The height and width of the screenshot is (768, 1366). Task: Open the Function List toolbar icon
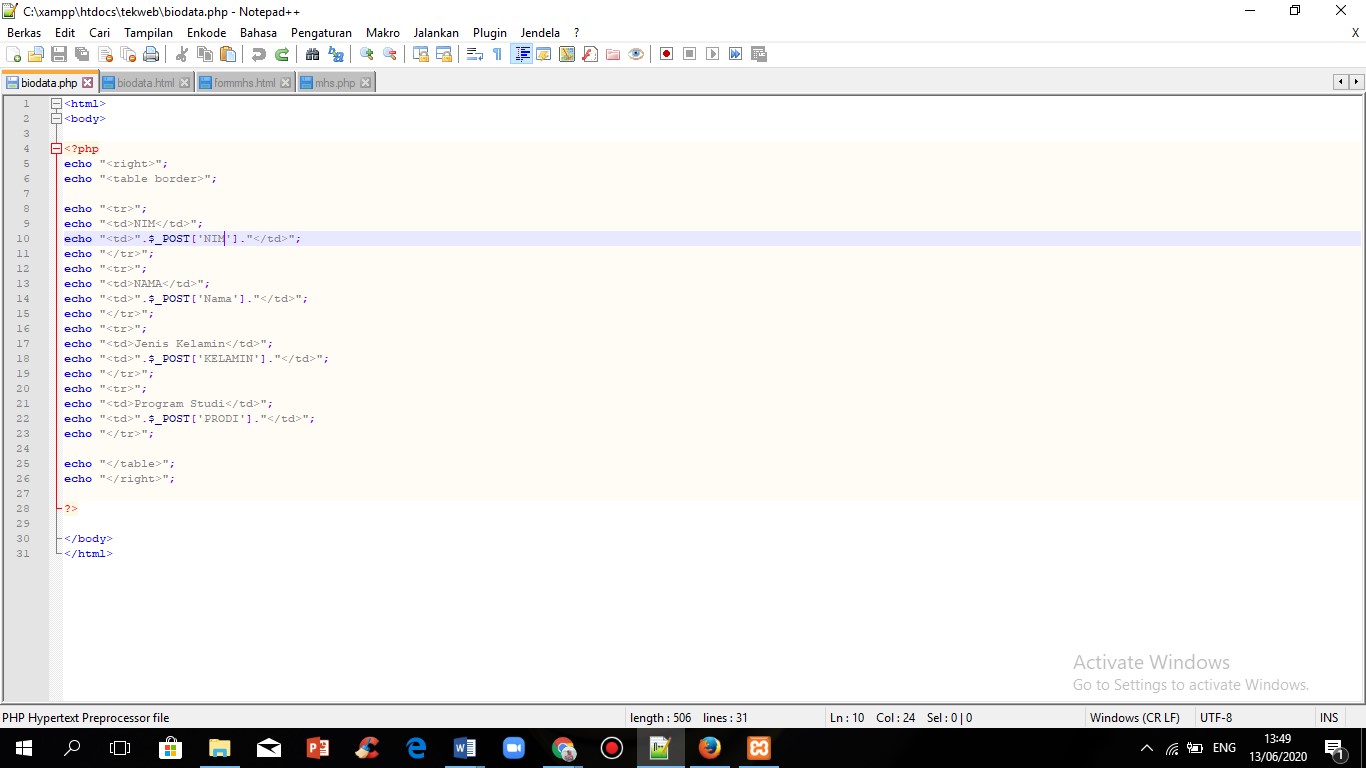[590, 54]
